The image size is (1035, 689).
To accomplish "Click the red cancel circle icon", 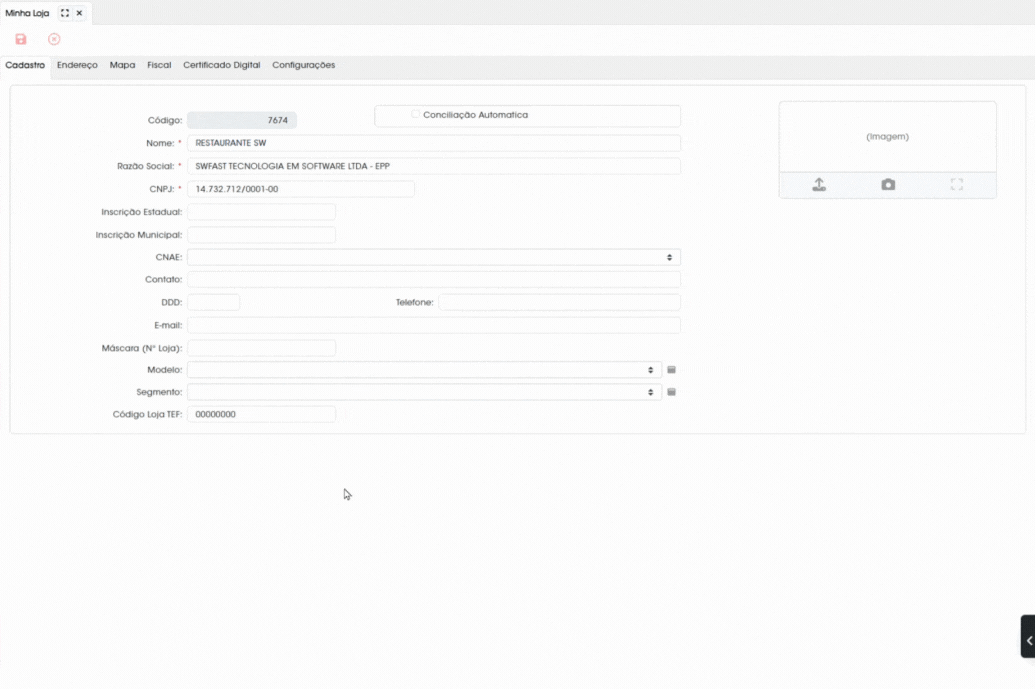I will pyautogui.click(x=54, y=40).
